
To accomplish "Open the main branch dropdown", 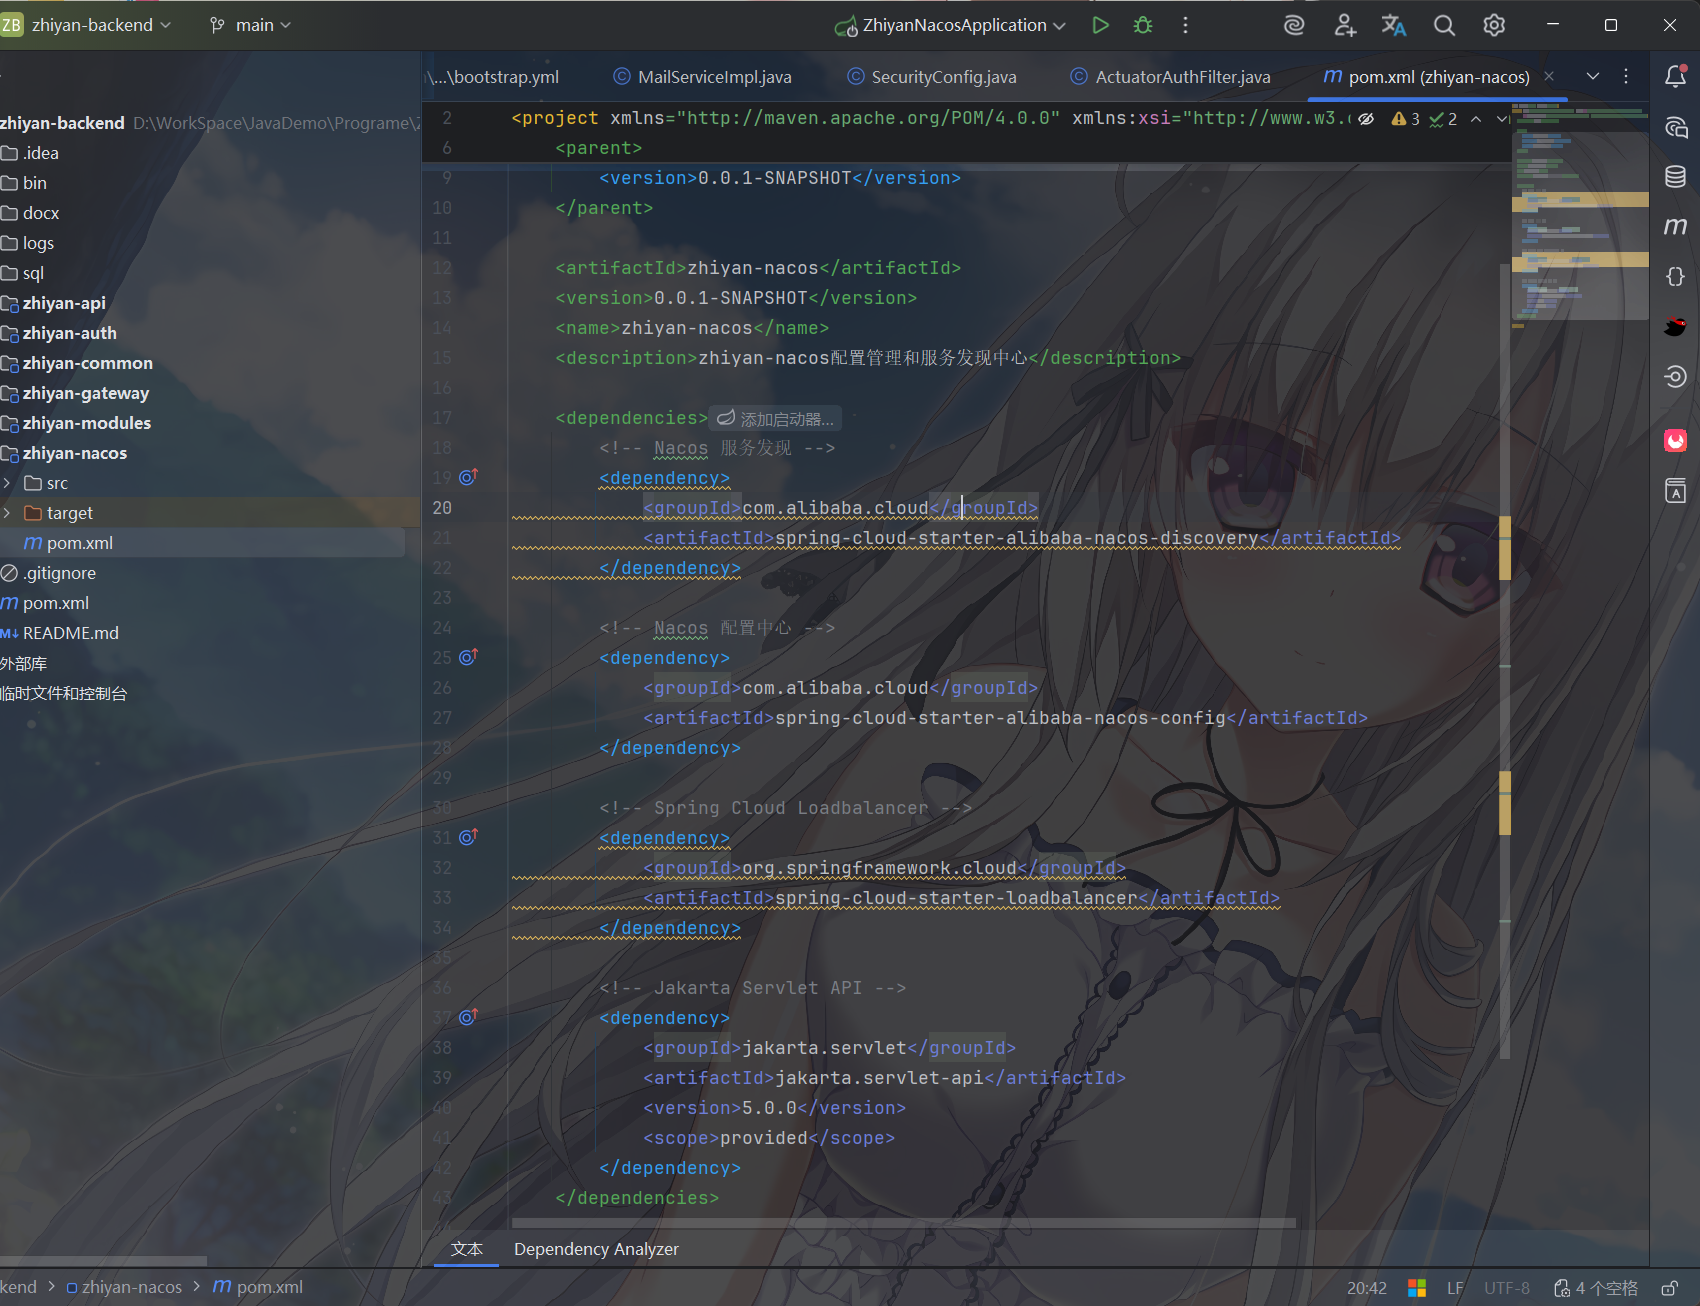I will click(x=250, y=25).
